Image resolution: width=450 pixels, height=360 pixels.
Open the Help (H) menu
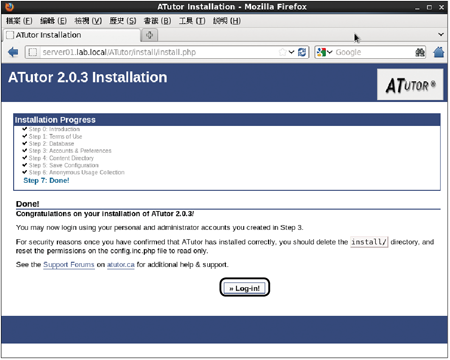pyautogui.click(x=227, y=21)
